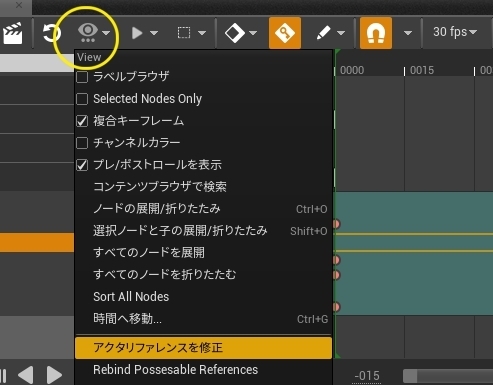Viewport: 493px width, 385px height.
Task: Click the -015 time range field
Action: (367, 376)
